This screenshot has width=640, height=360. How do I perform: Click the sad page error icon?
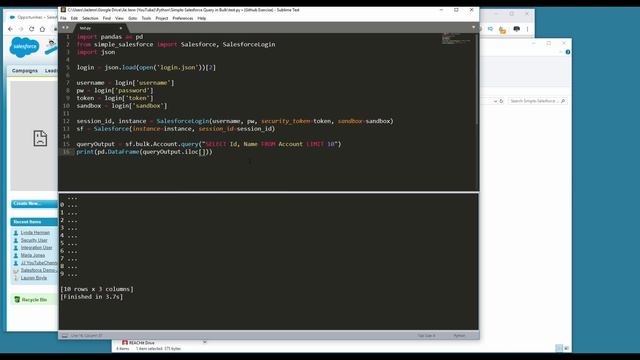(40, 138)
